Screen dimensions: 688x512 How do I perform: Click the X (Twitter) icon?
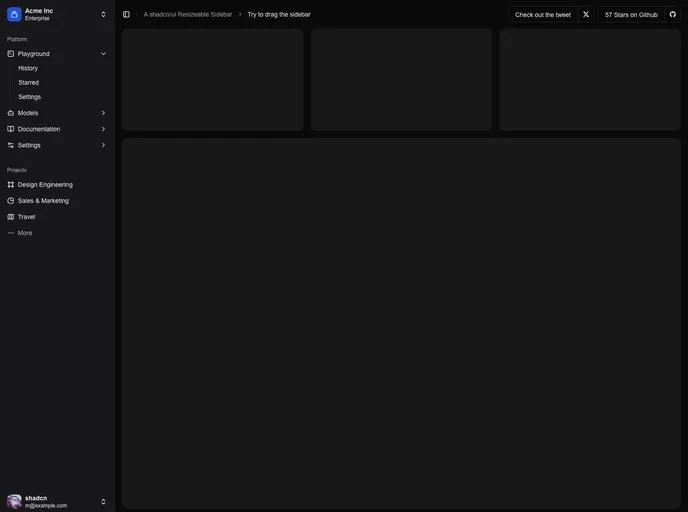pyautogui.click(x=586, y=14)
